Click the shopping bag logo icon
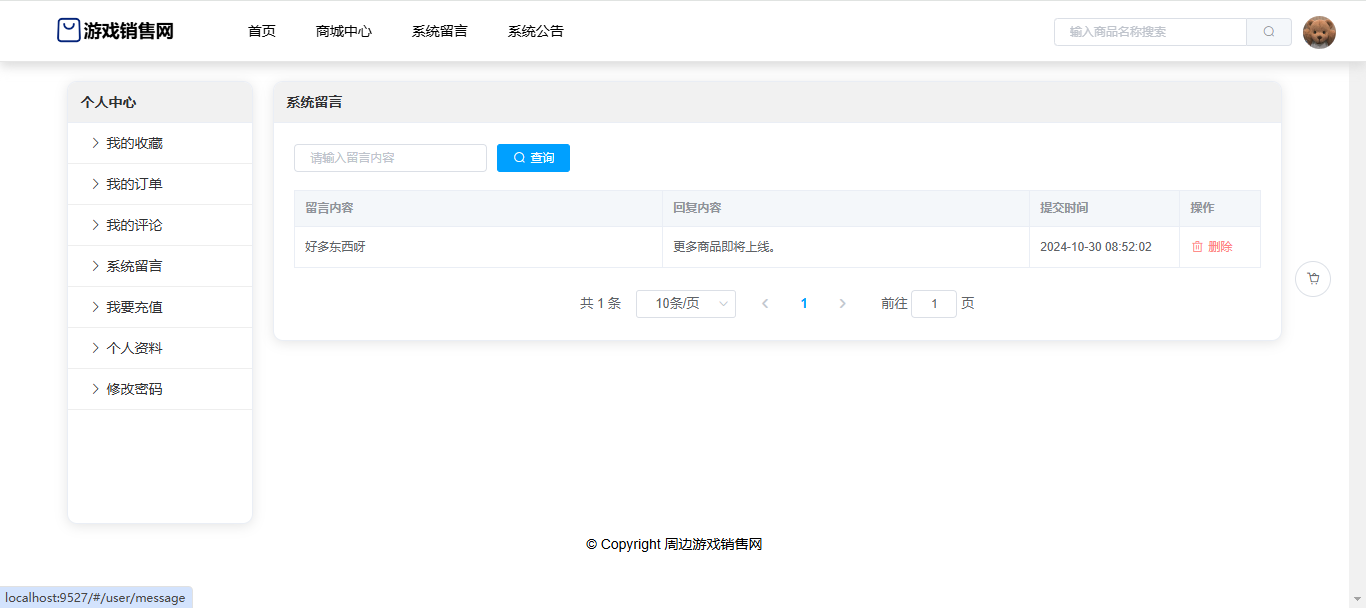 (68, 31)
